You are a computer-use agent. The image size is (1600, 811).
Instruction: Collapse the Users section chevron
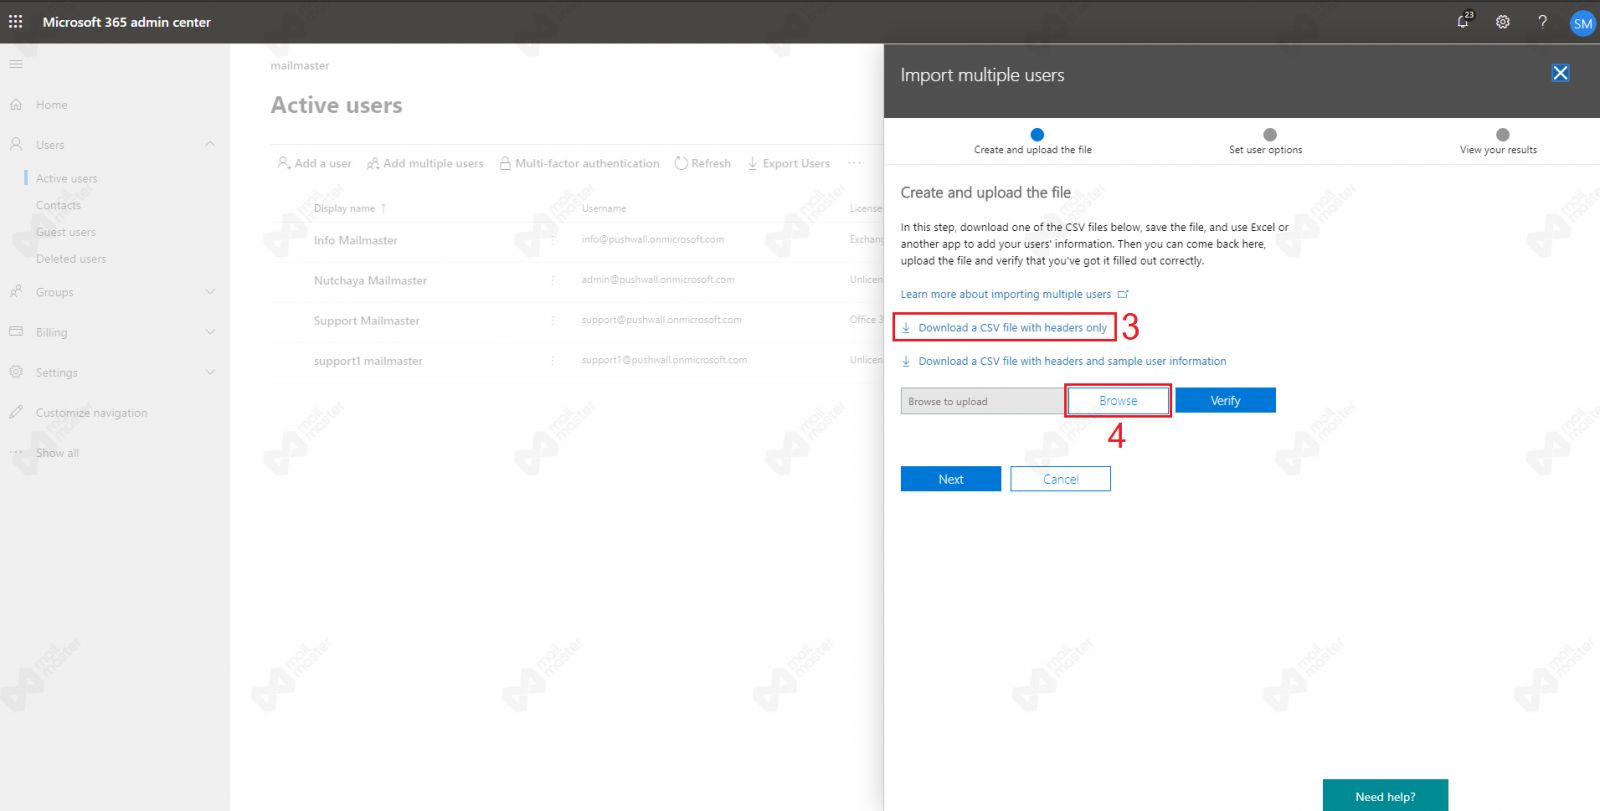click(210, 144)
